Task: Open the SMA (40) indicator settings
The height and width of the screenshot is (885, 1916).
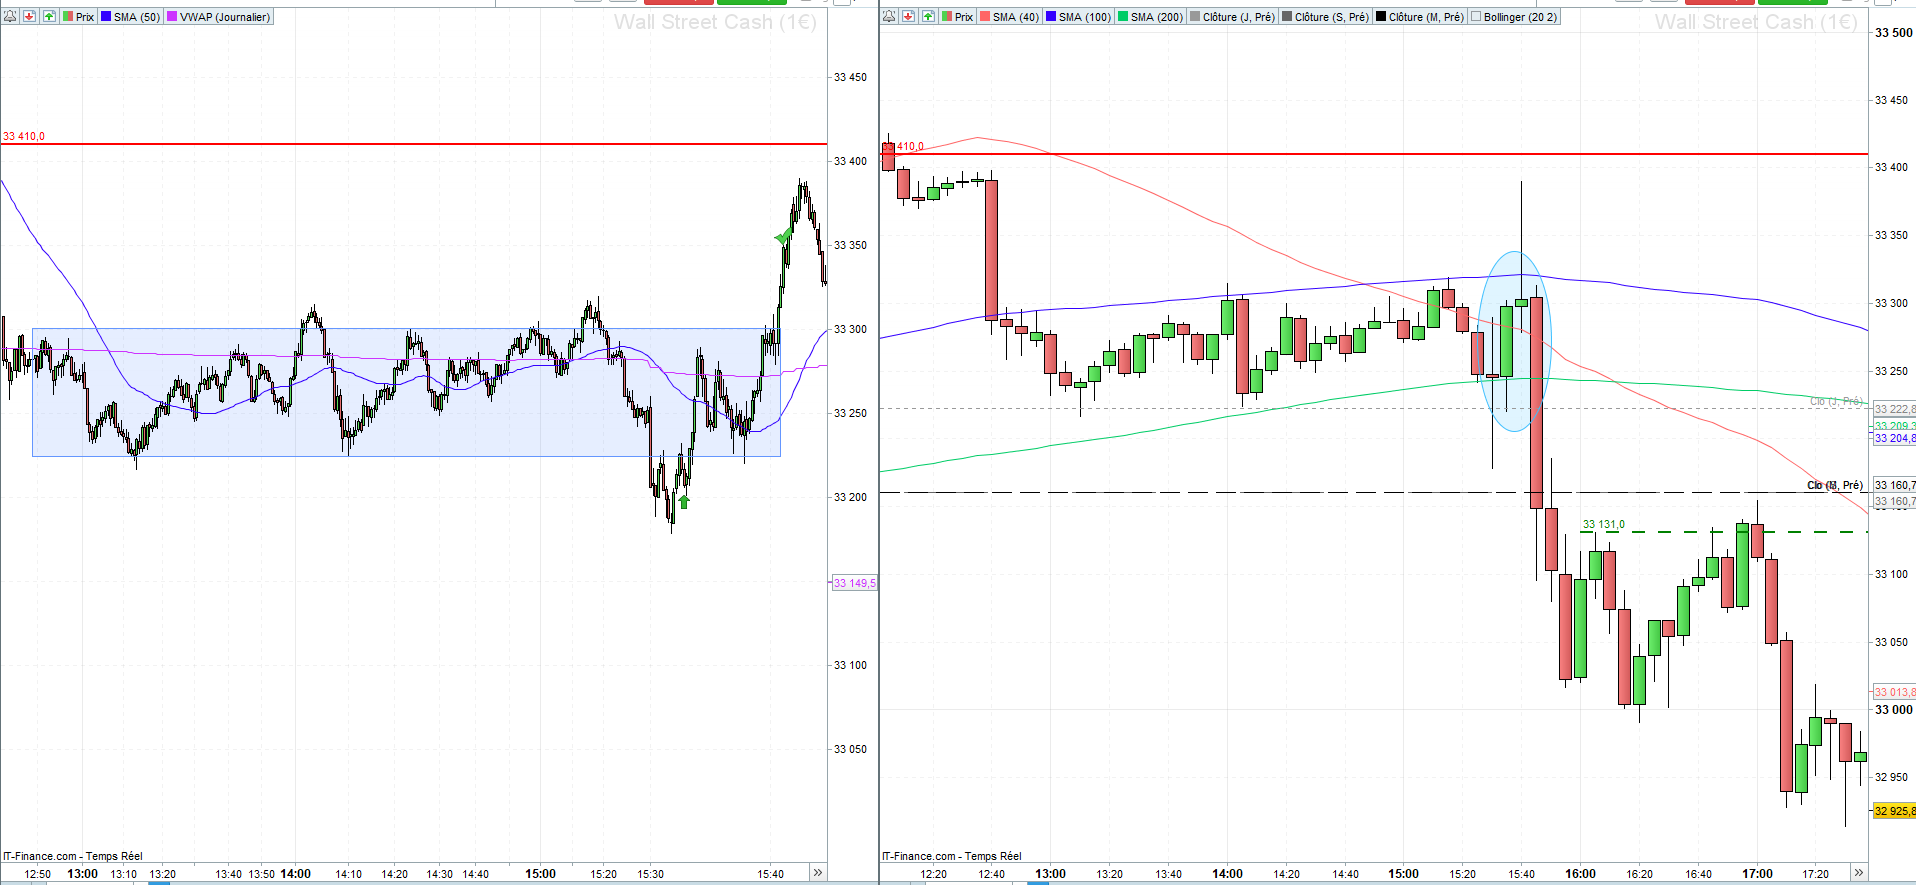Action: (1010, 17)
